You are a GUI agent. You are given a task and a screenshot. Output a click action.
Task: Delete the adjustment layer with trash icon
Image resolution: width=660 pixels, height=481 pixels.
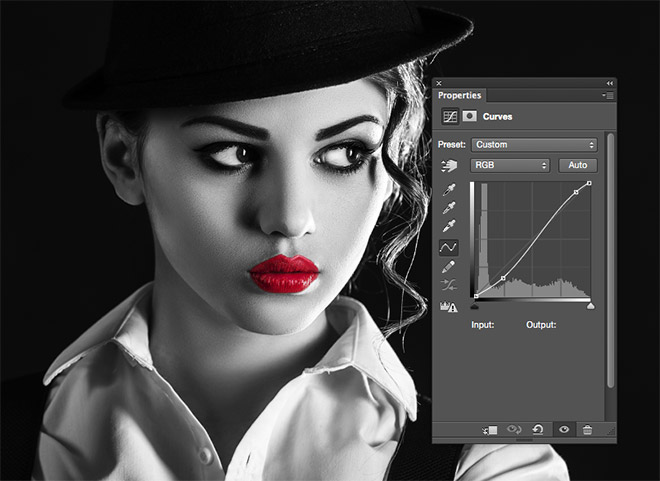point(587,430)
